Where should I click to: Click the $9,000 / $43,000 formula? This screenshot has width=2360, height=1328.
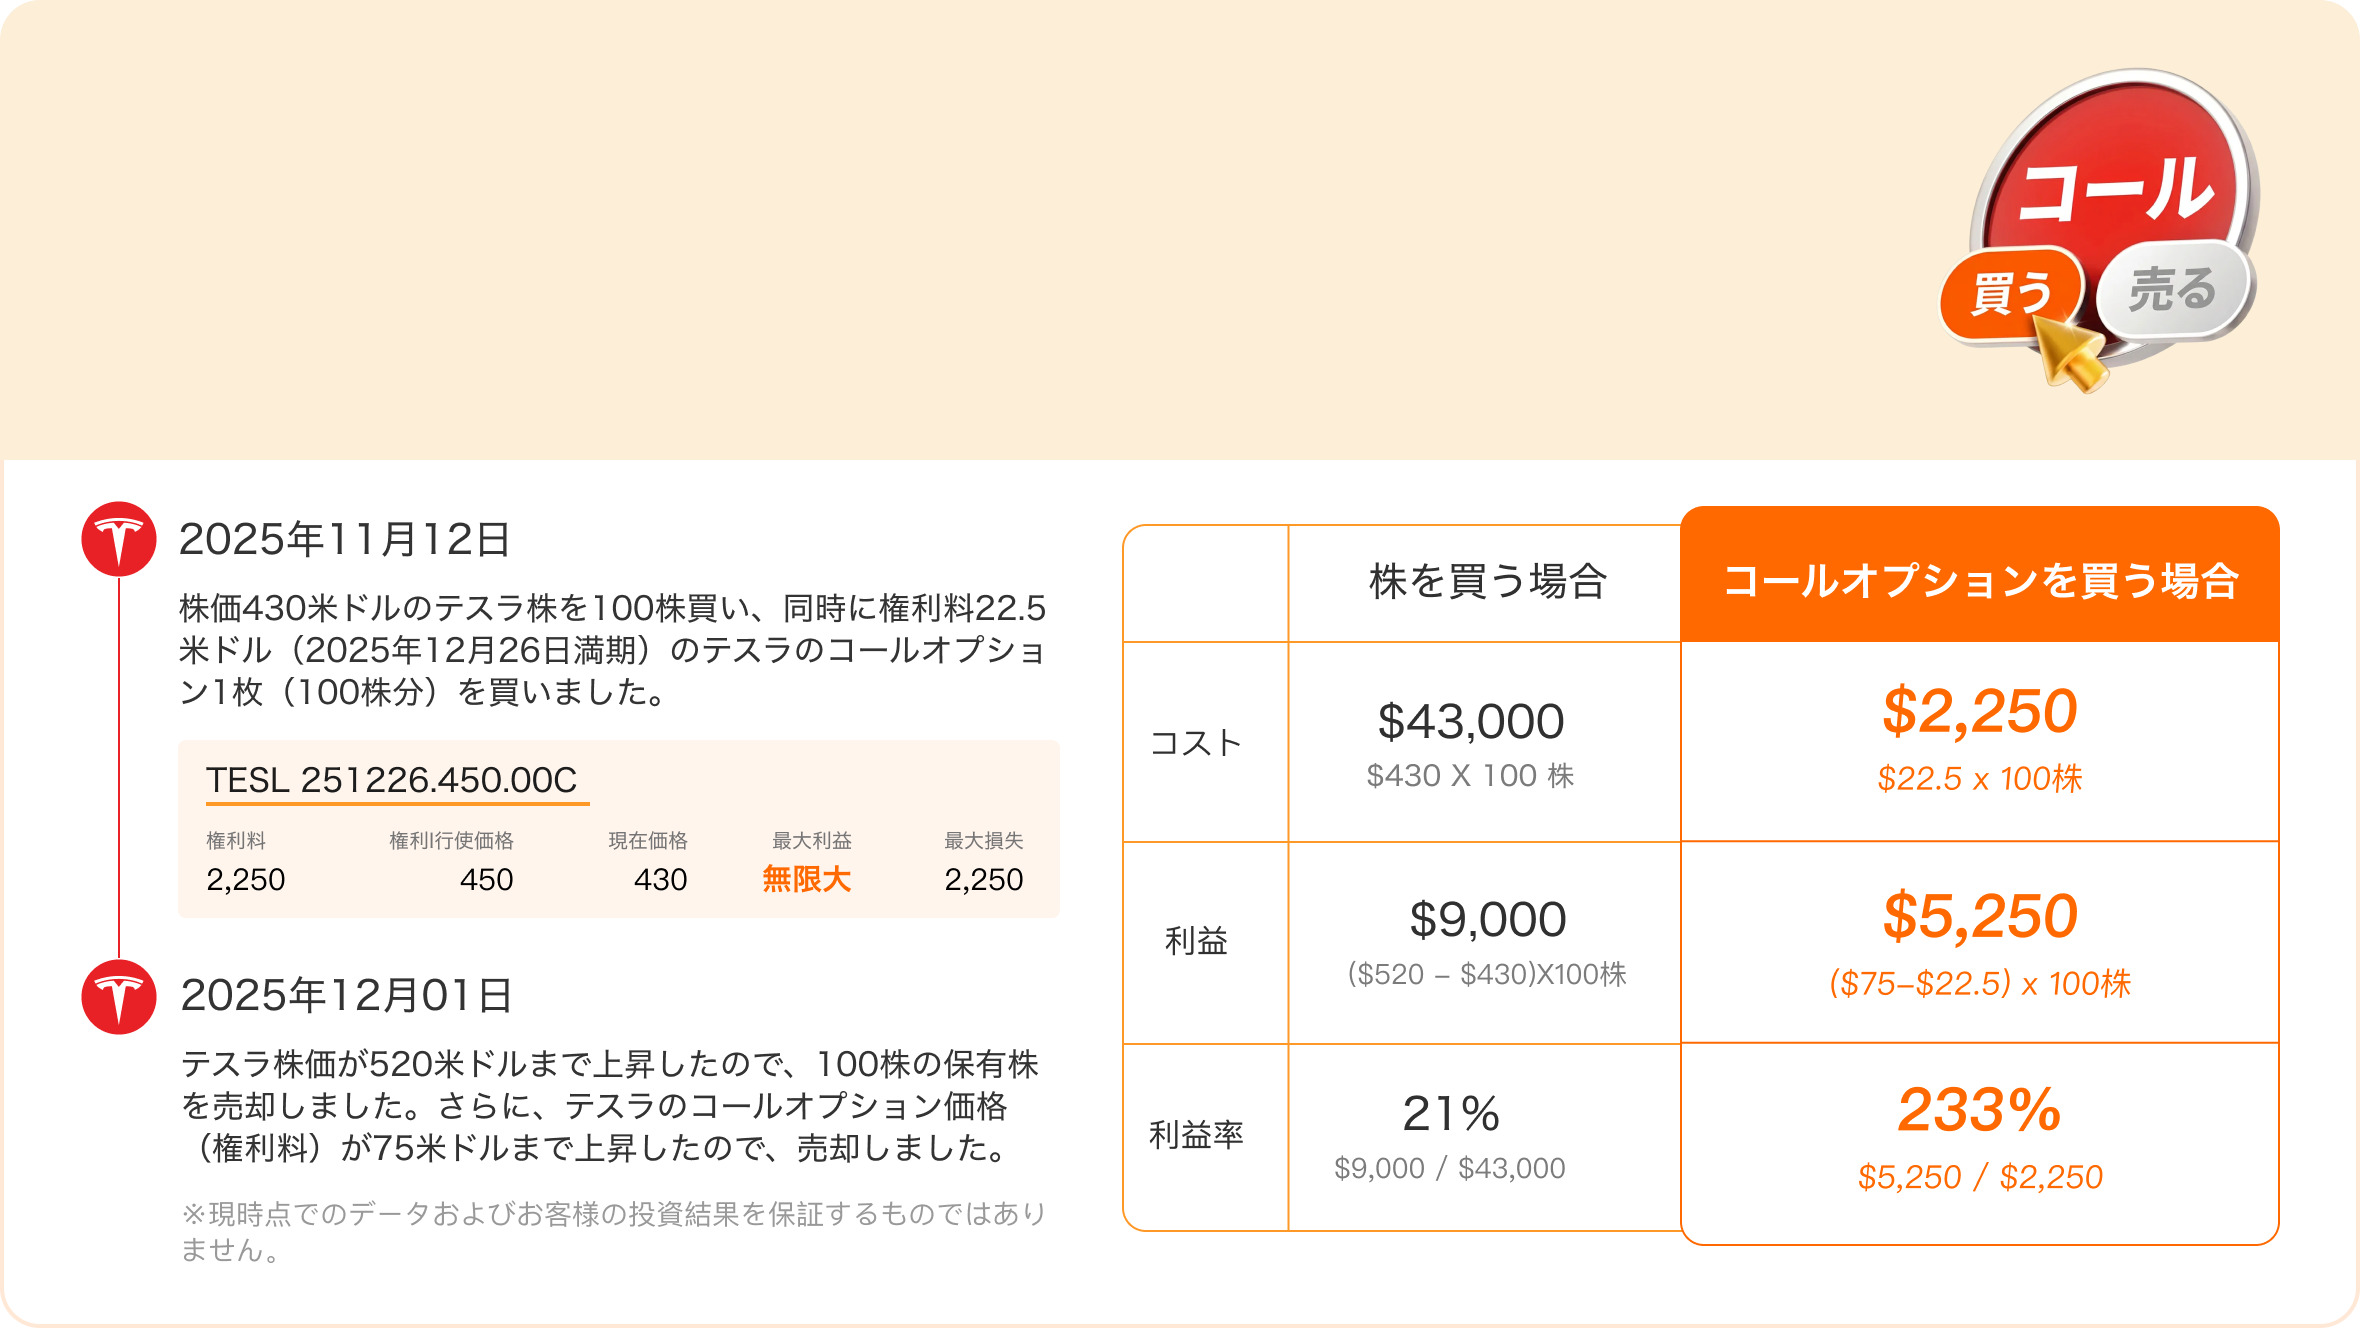1450,1168
